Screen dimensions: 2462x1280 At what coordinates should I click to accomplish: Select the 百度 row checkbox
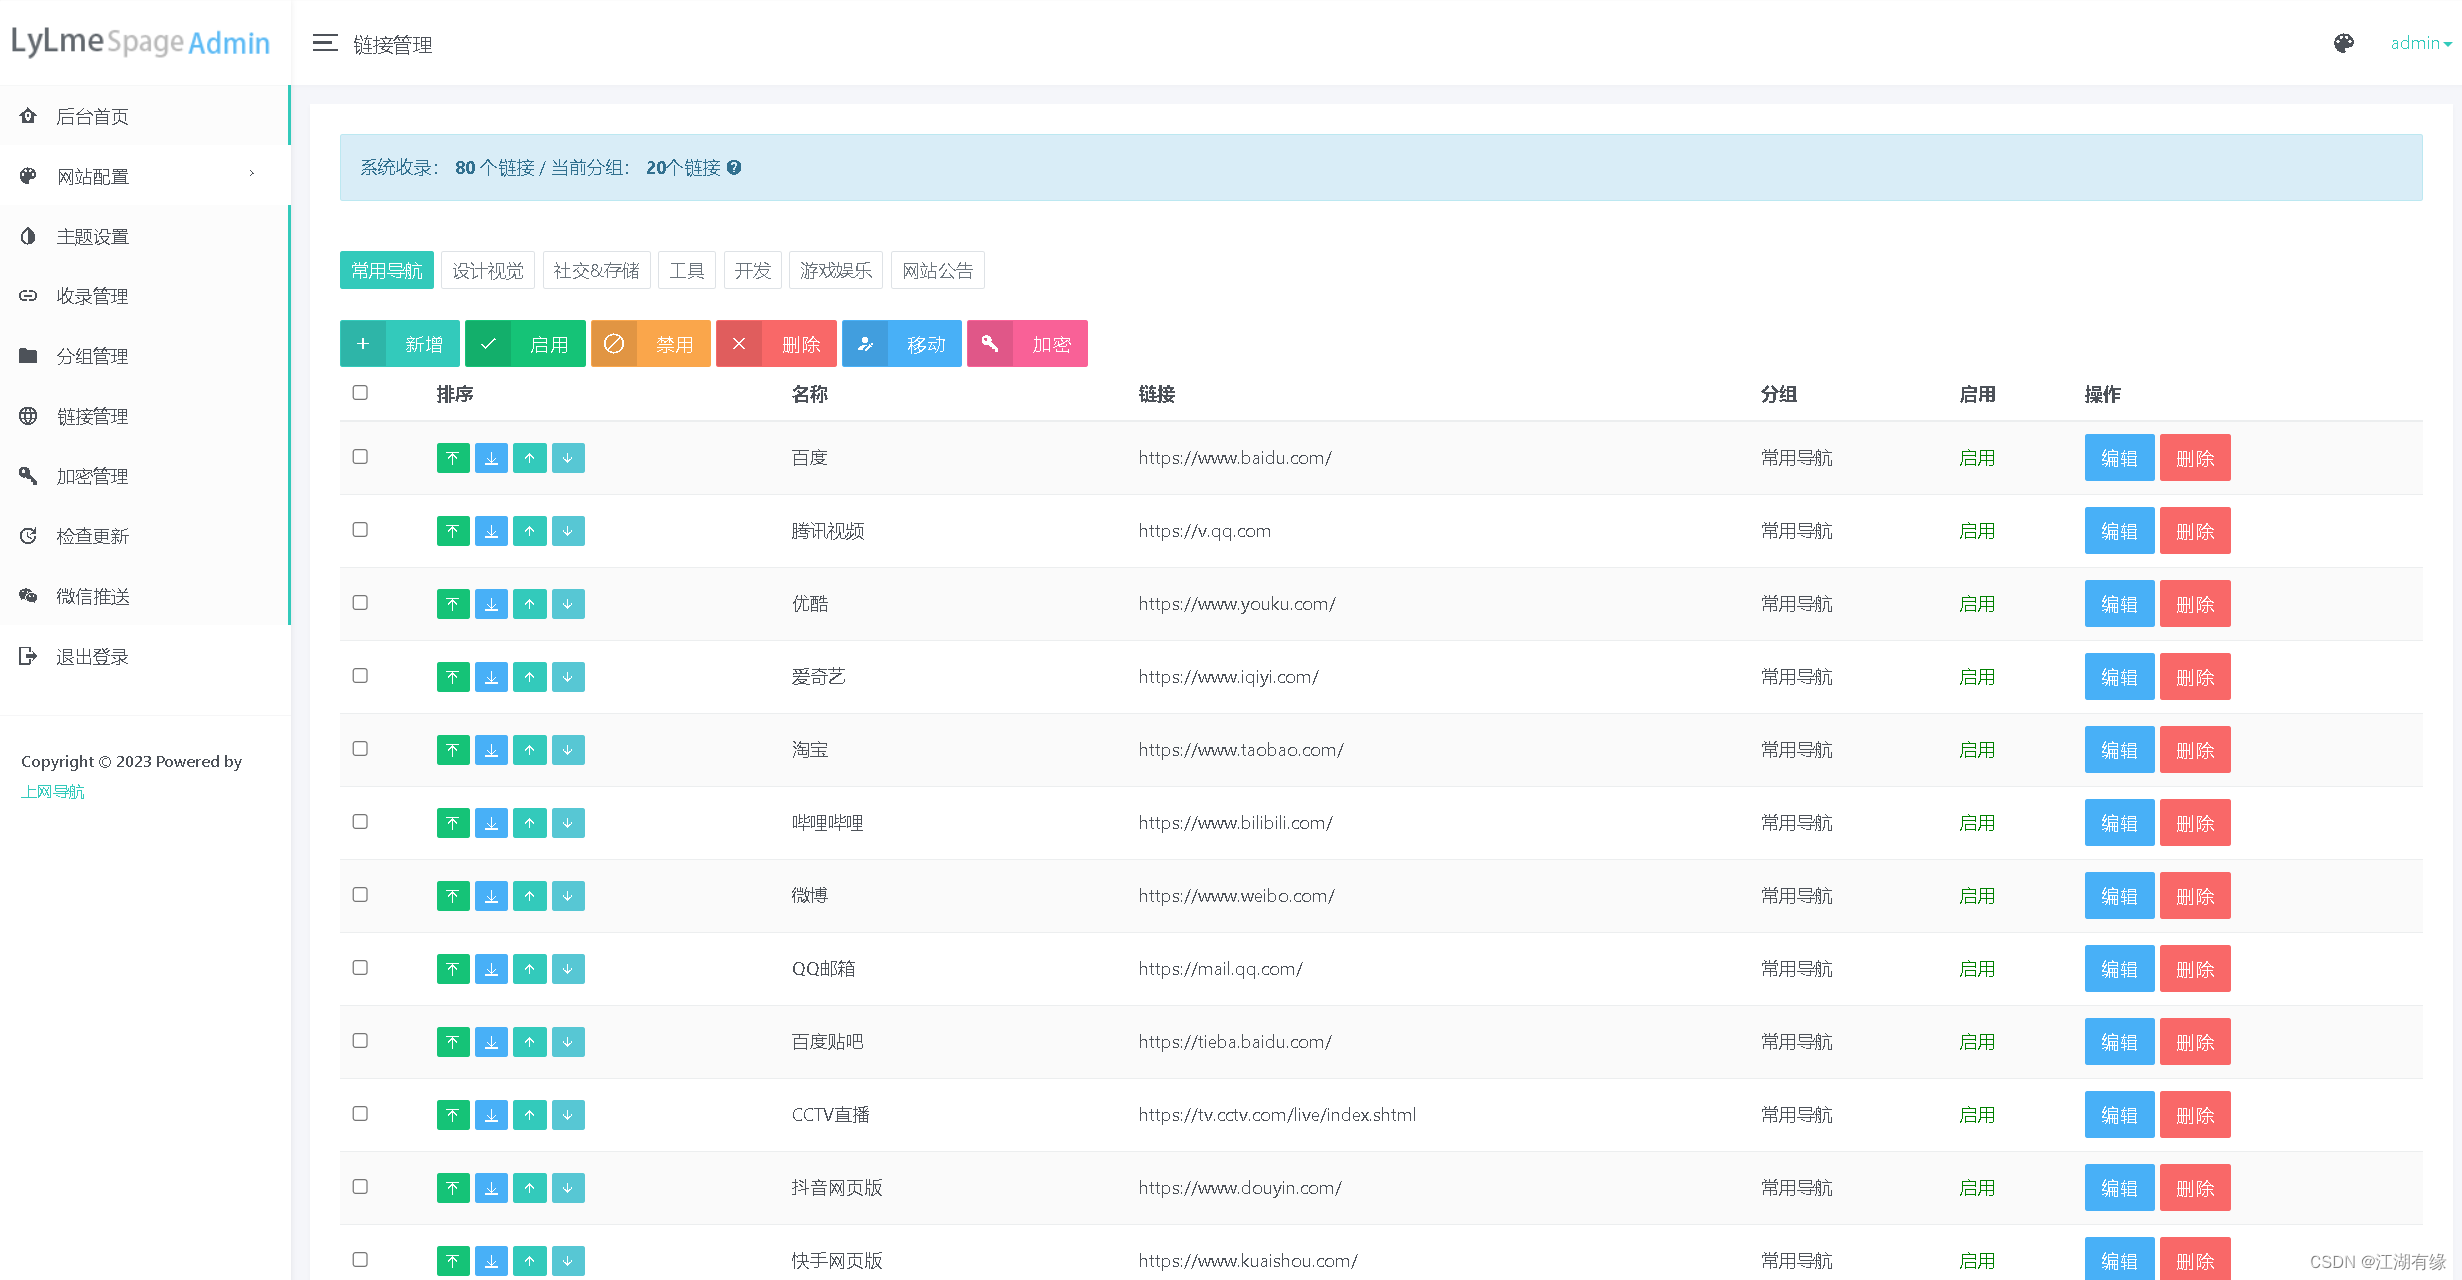coord(360,457)
